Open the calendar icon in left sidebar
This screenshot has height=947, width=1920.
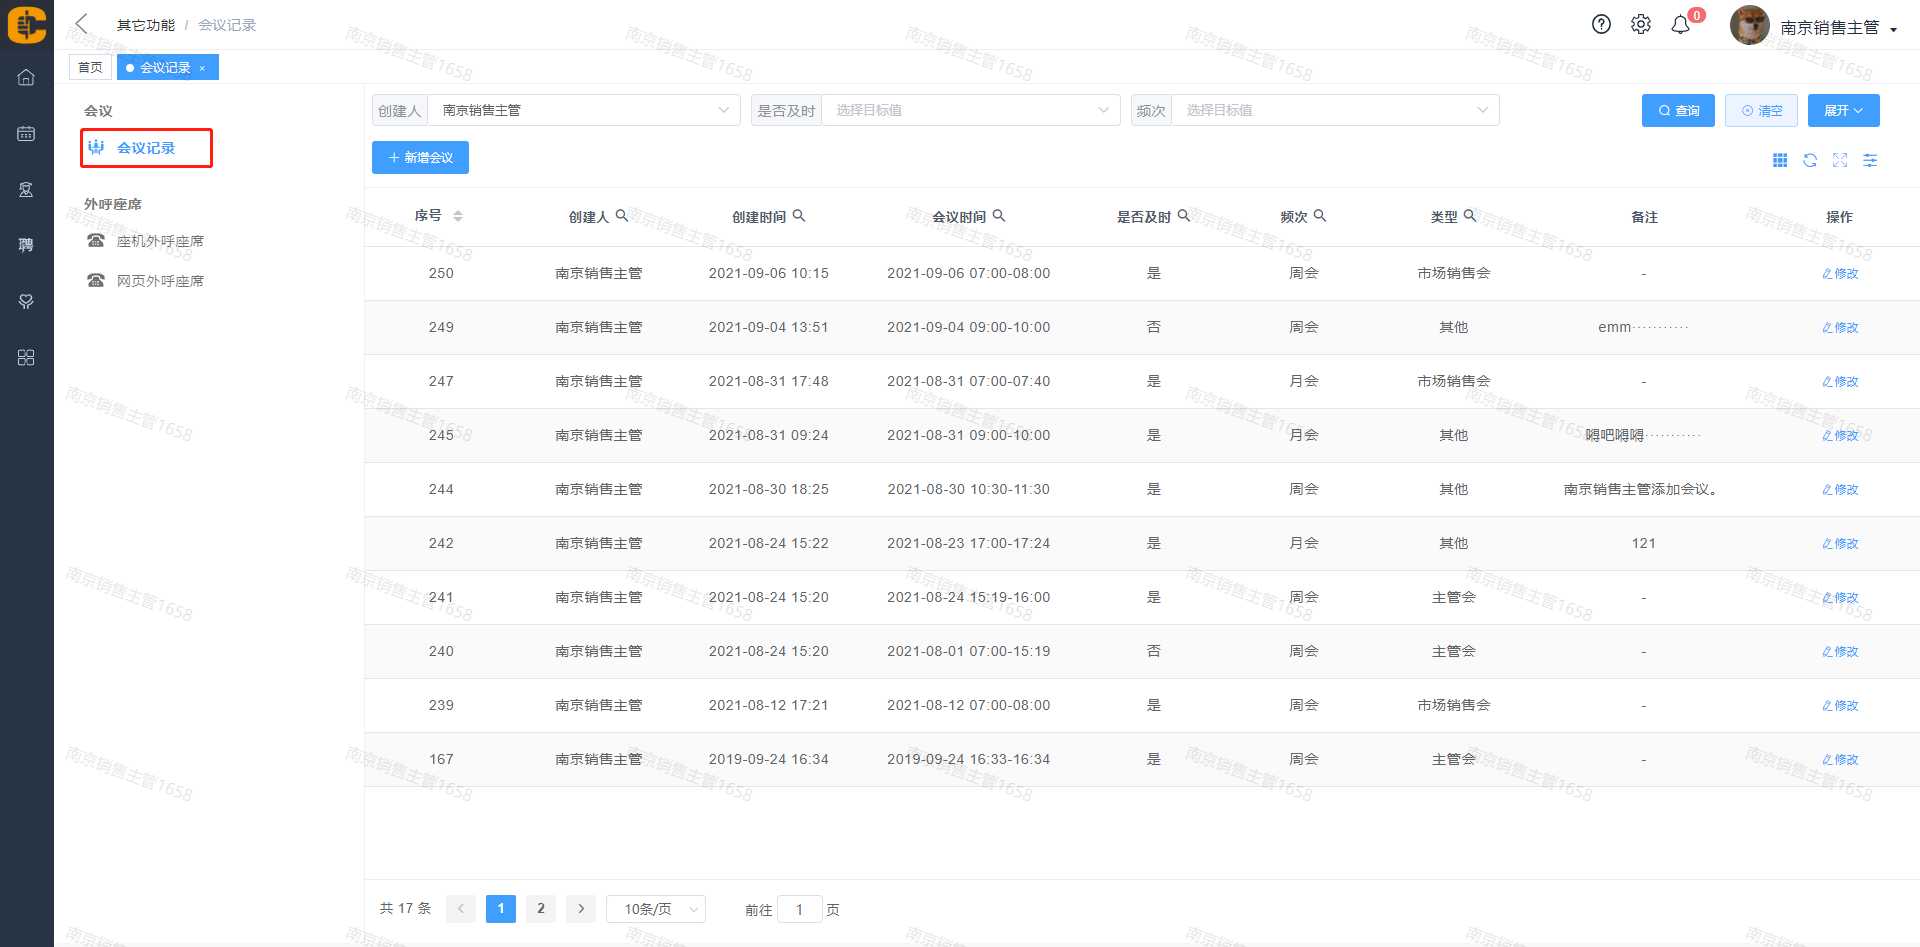click(x=26, y=133)
